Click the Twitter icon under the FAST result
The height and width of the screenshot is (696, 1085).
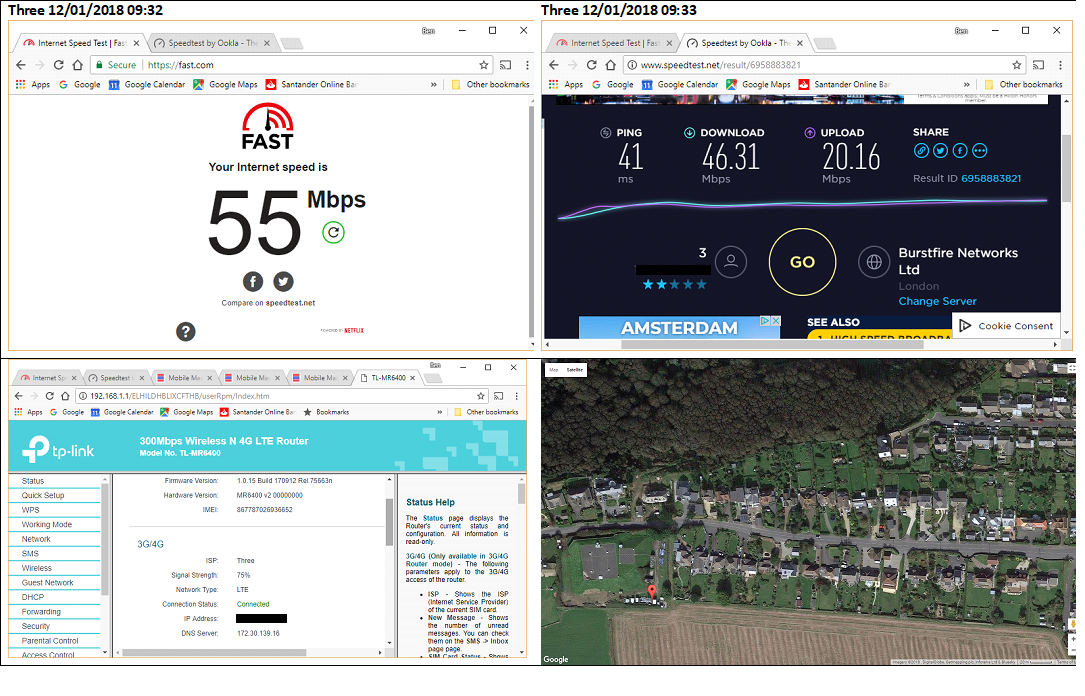click(x=284, y=281)
